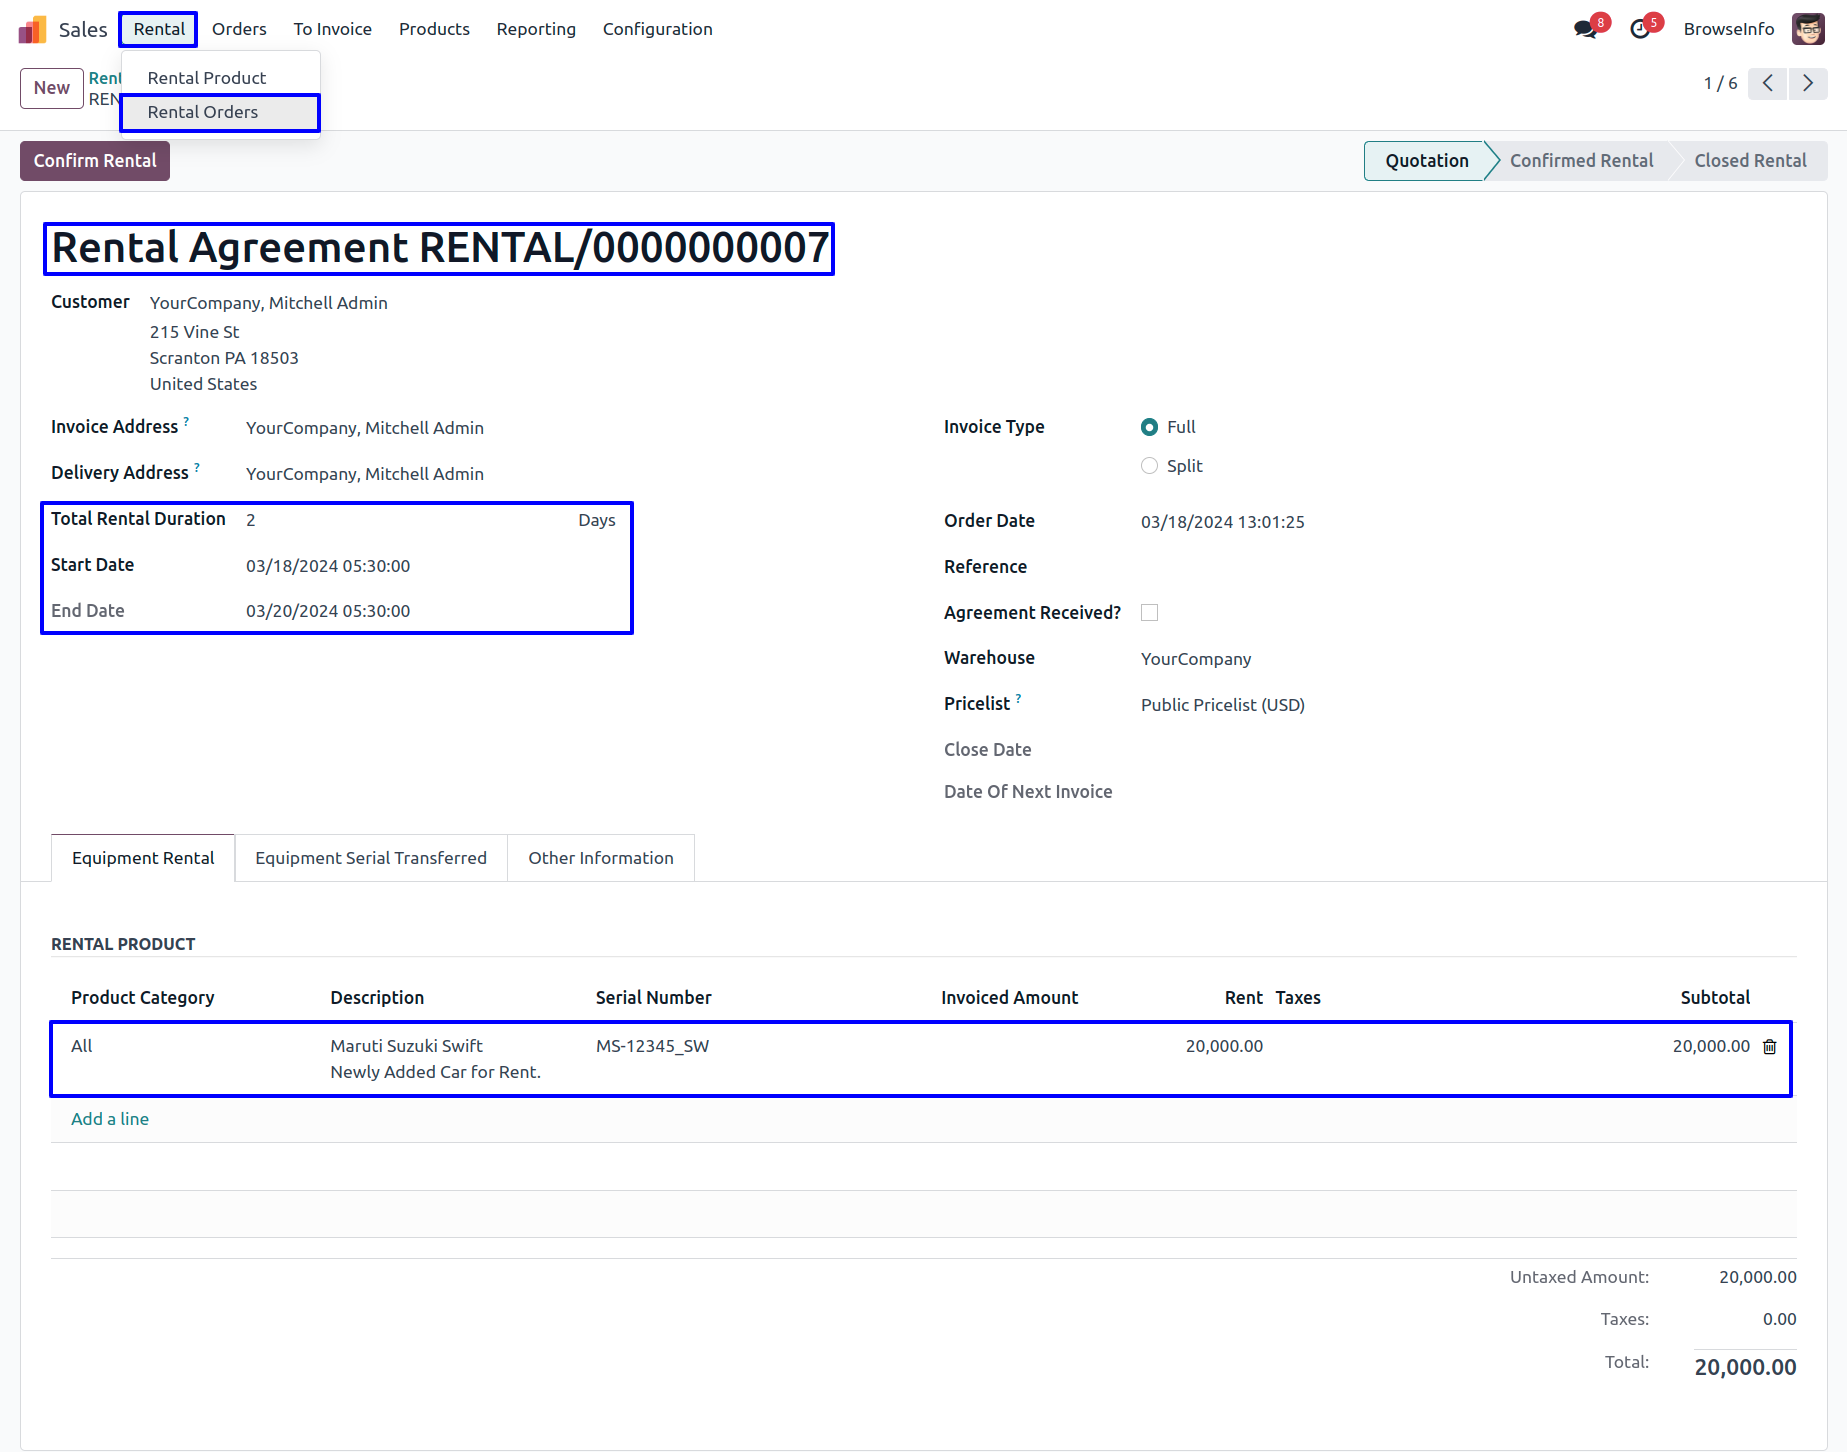
Task: Delete the Maruti Suzuki Swift line
Action: pos(1769,1047)
